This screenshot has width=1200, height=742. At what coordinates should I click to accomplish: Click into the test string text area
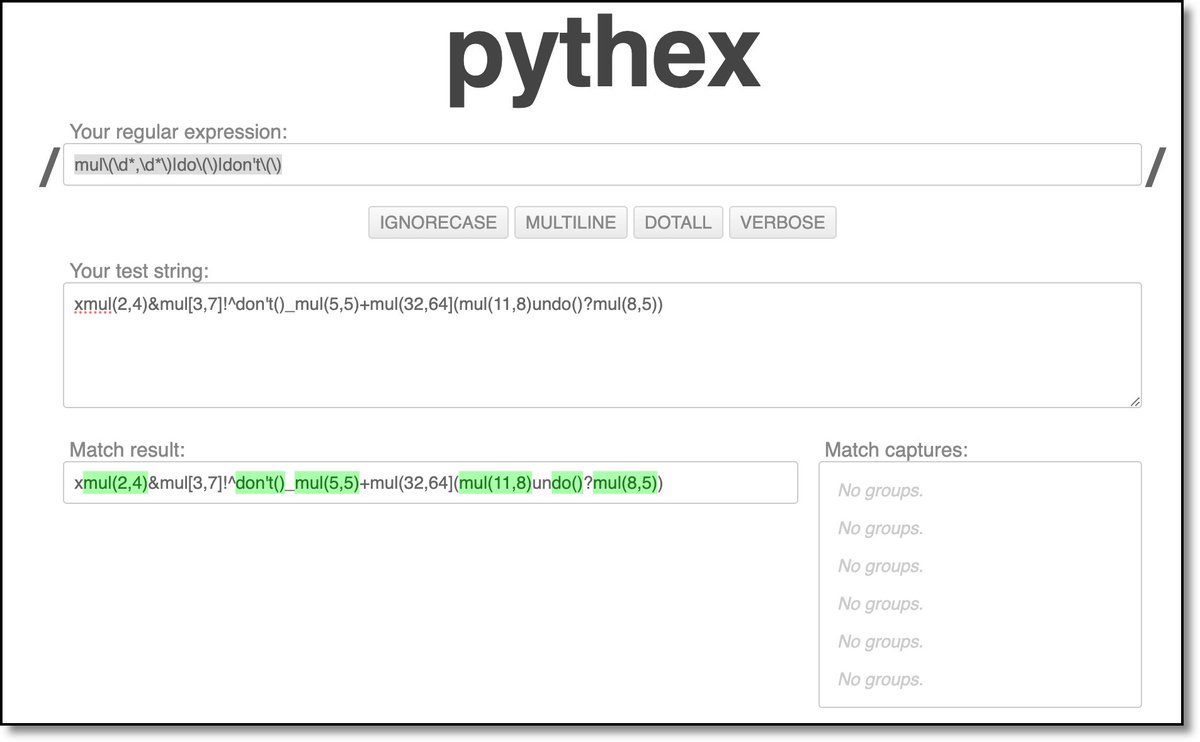(x=602, y=345)
